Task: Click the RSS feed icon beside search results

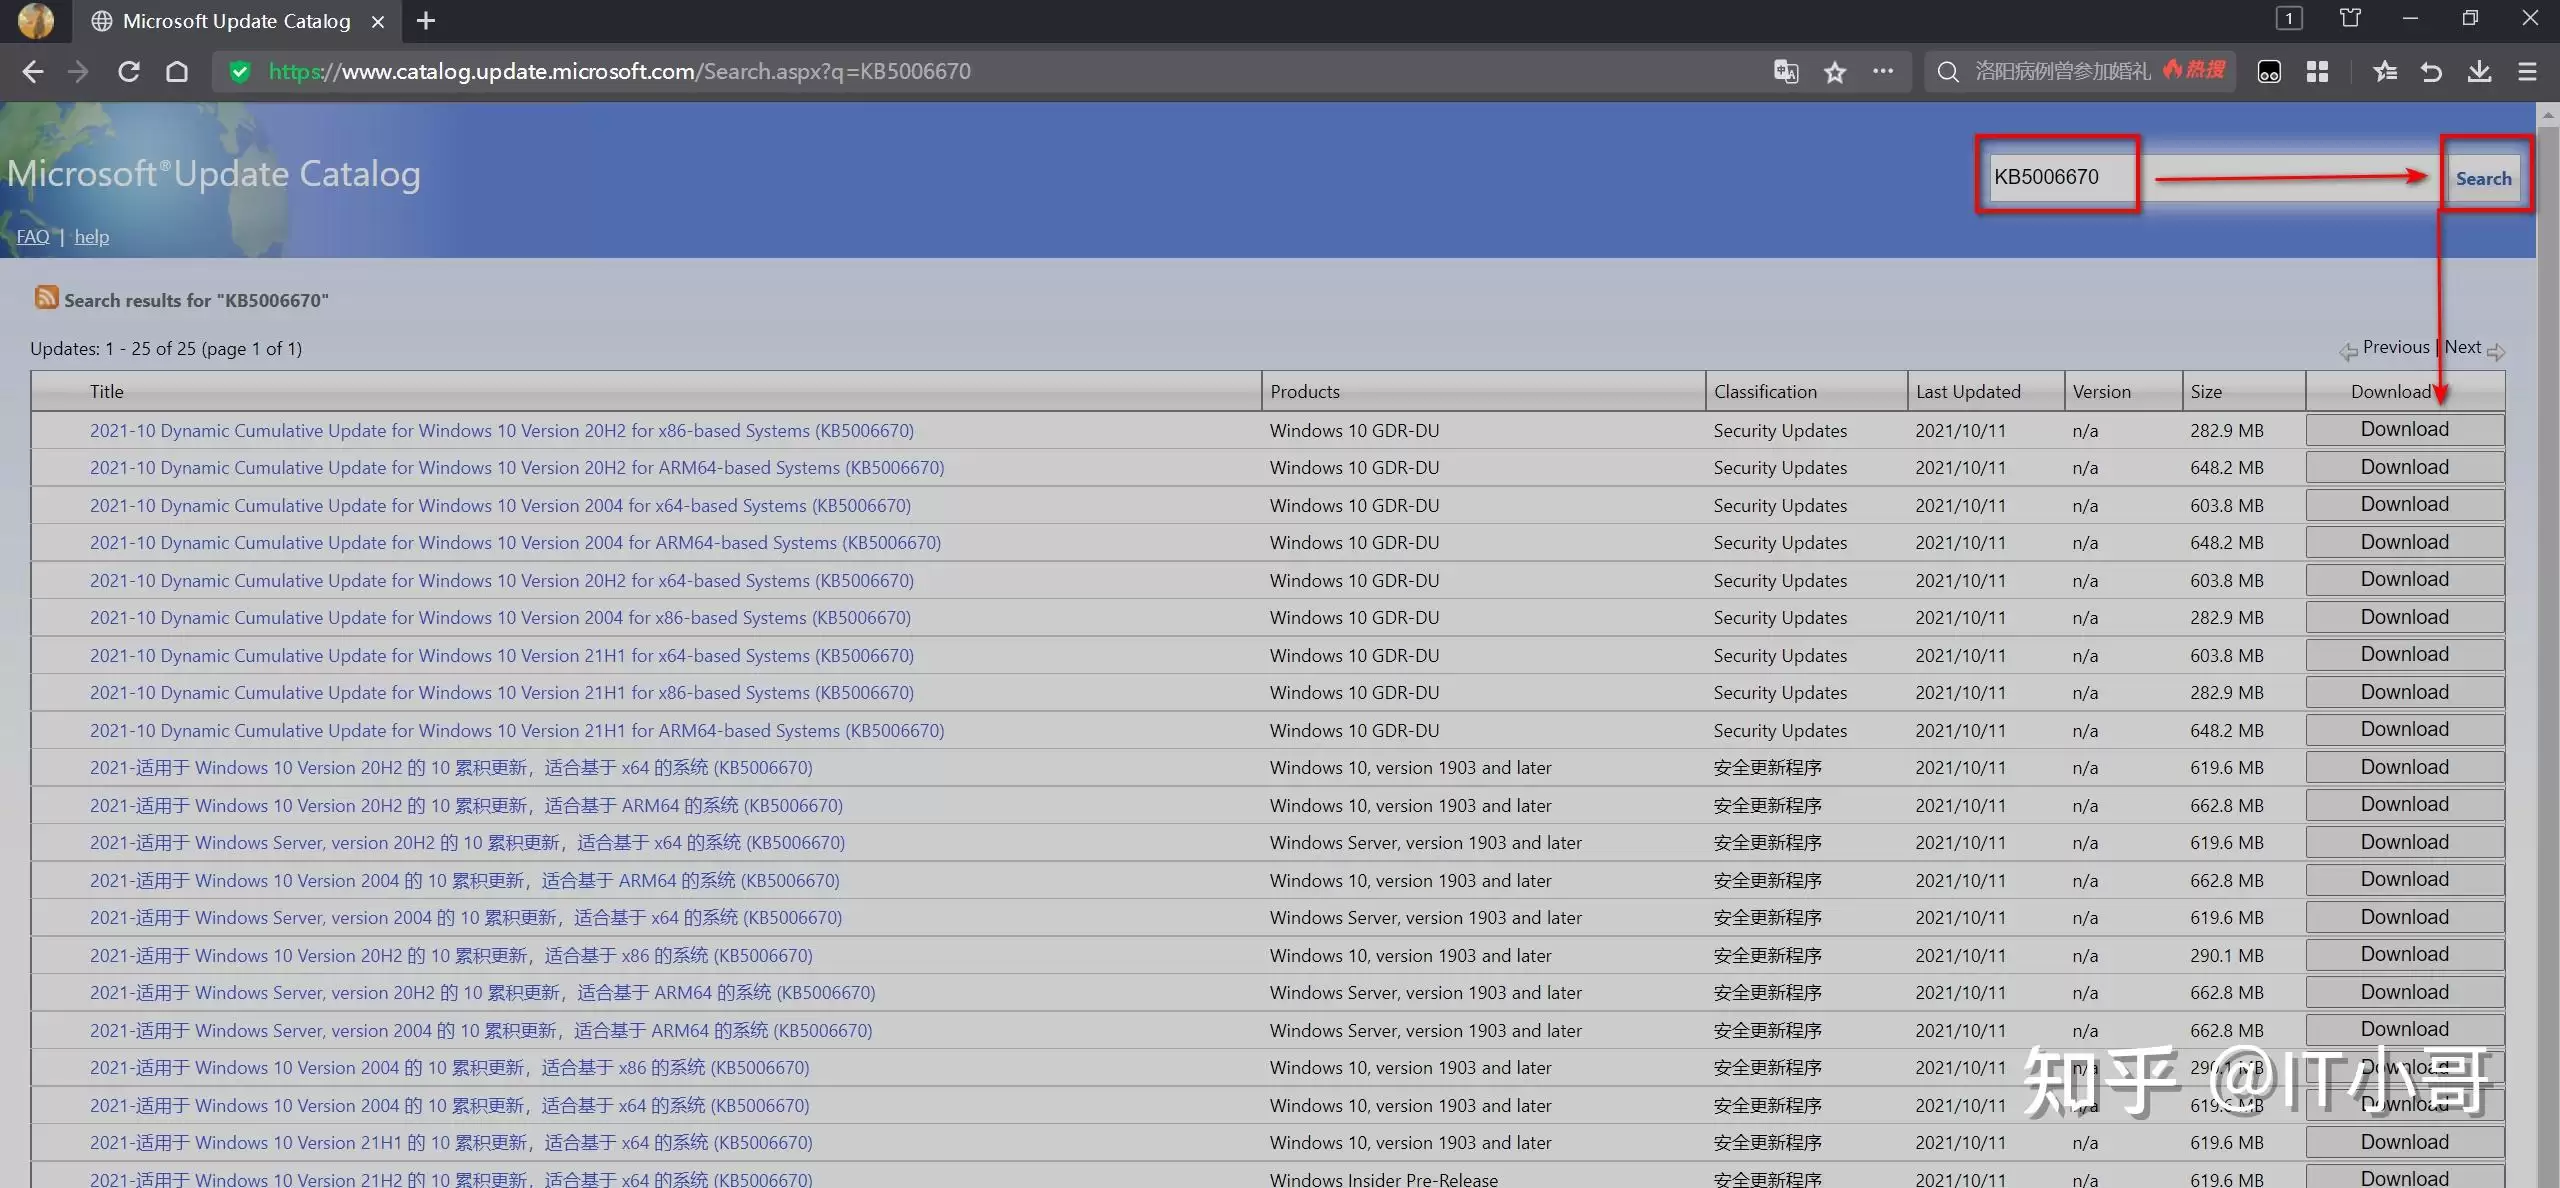Action: pos(46,297)
